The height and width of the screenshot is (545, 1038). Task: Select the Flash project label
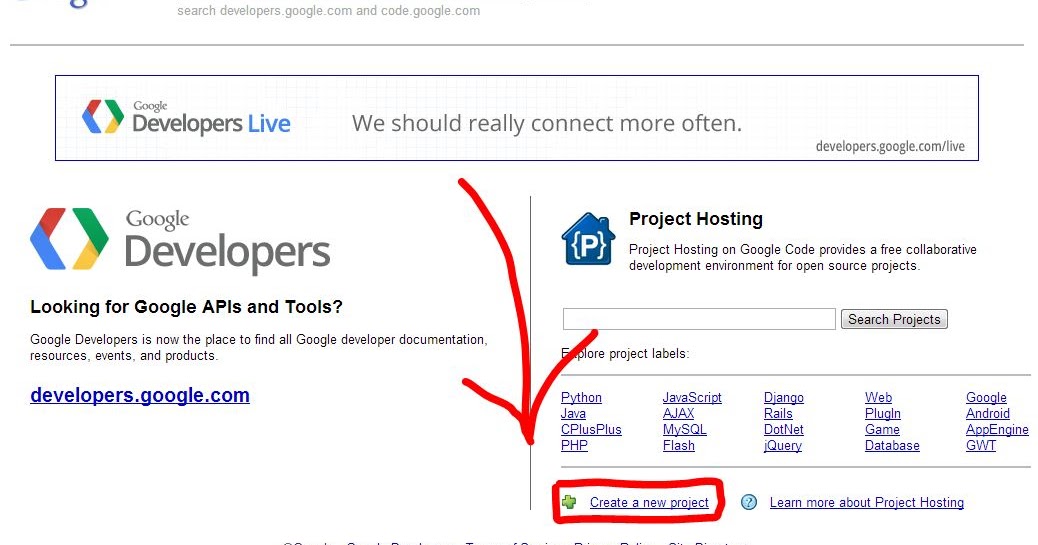pos(679,445)
